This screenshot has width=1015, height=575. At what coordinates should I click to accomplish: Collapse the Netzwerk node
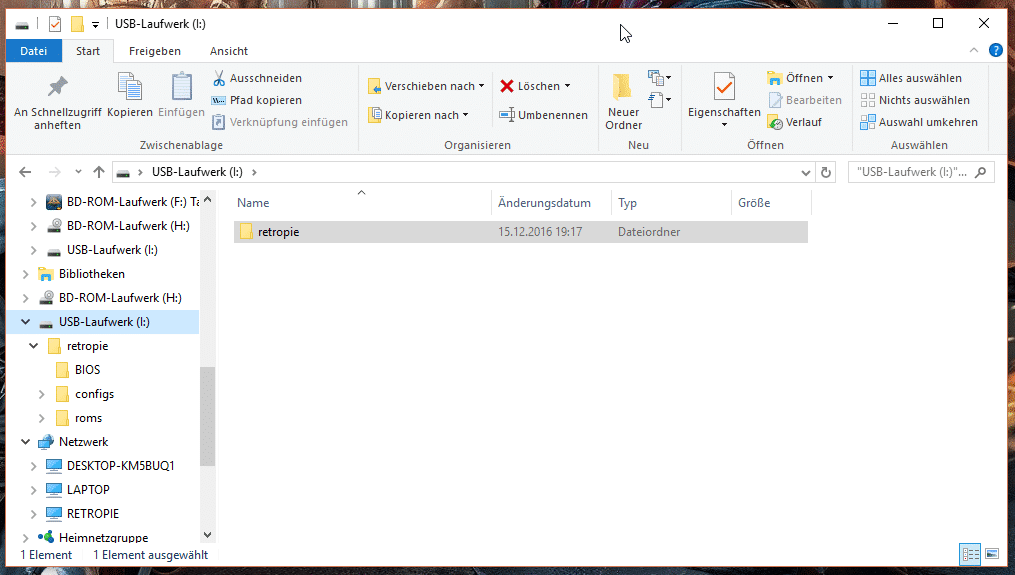(x=25, y=442)
